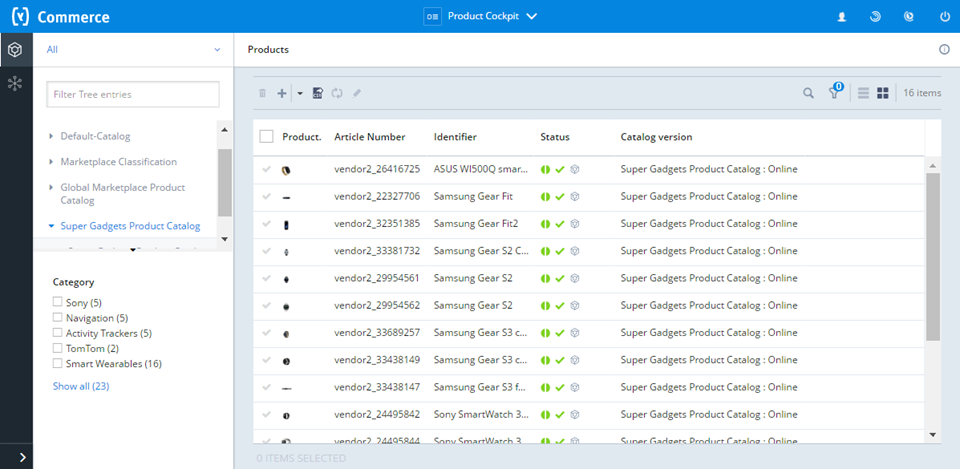Click the power logout icon

(944, 17)
